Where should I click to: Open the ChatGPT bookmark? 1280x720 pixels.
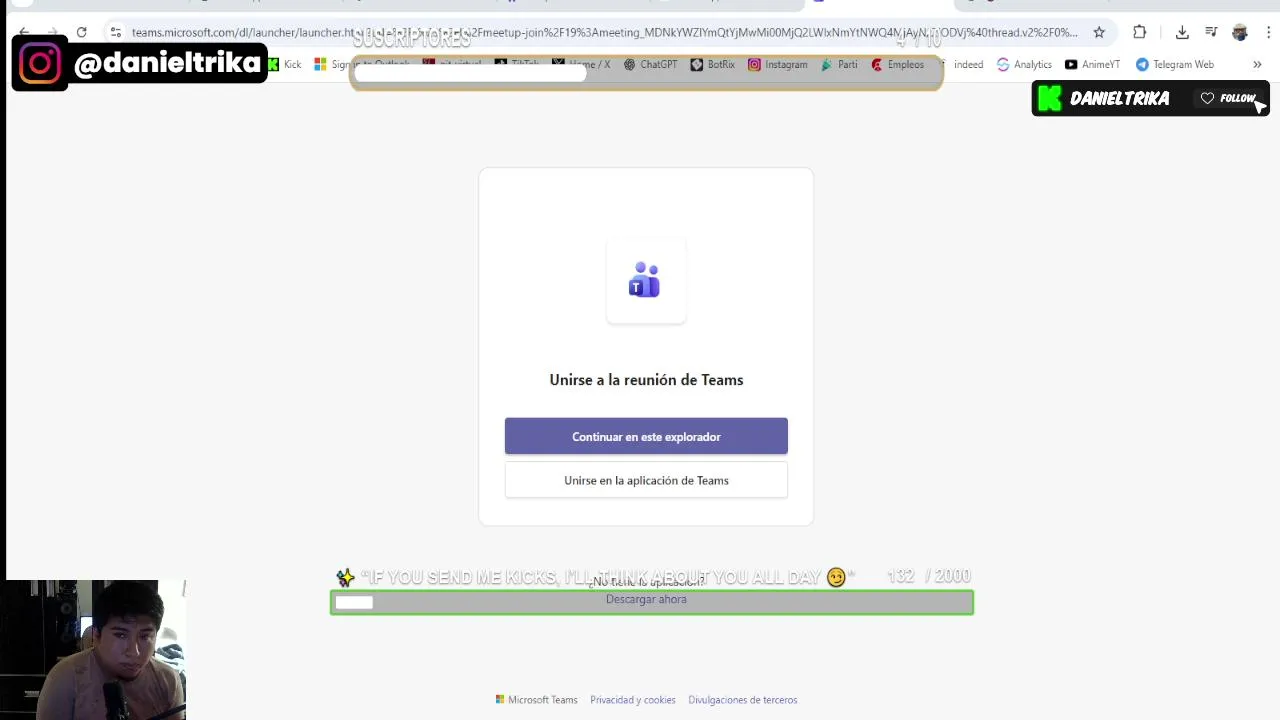tap(650, 64)
